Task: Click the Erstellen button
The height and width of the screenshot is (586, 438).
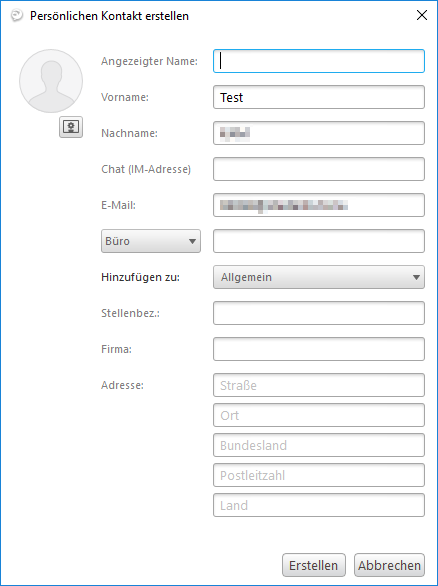Action: 314,565
